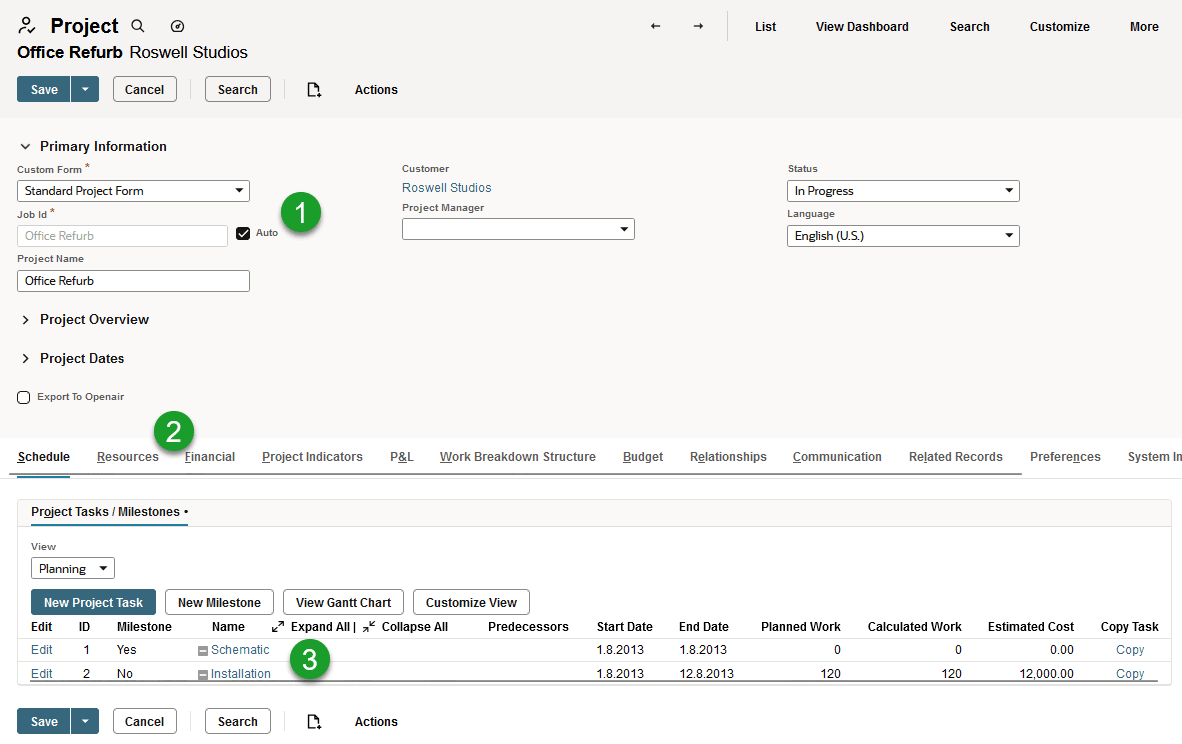Image resolution: width=1182 pixels, height=744 pixels.
Task: Go to next record with right arrow
Action: pyautogui.click(x=699, y=26)
